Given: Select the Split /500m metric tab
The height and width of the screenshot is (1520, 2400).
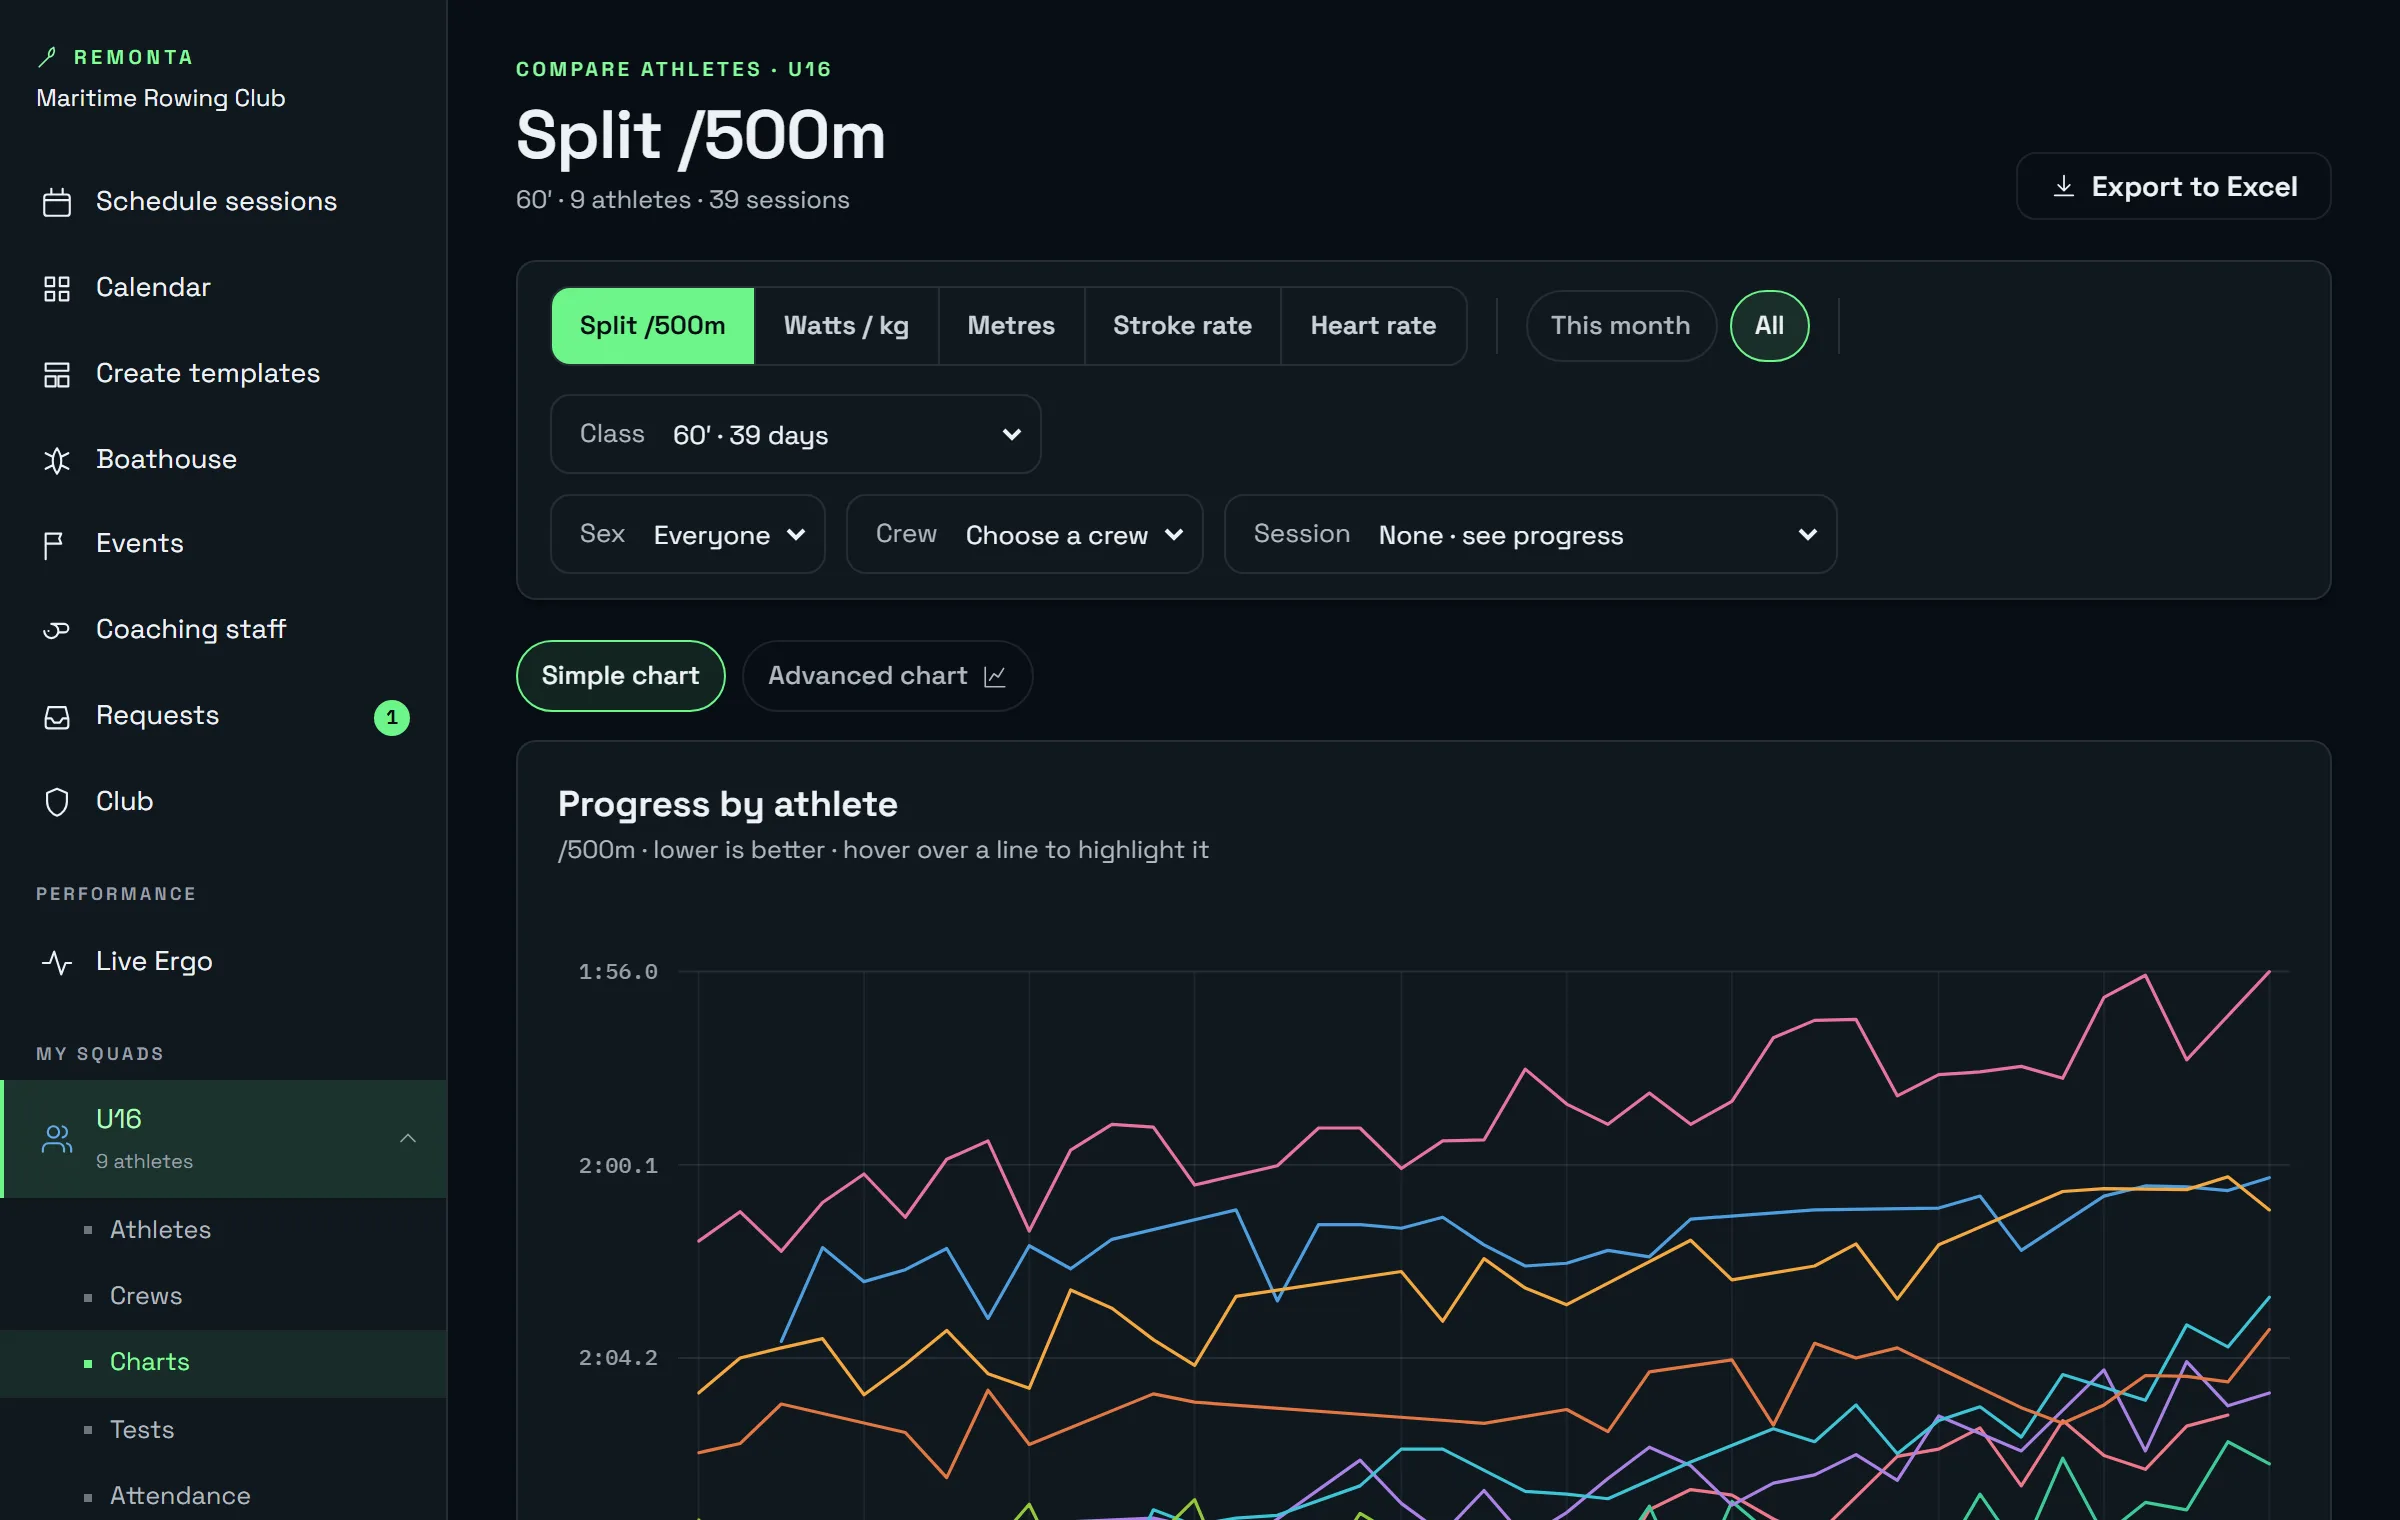Looking at the screenshot, I should click(x=652, y=325).
